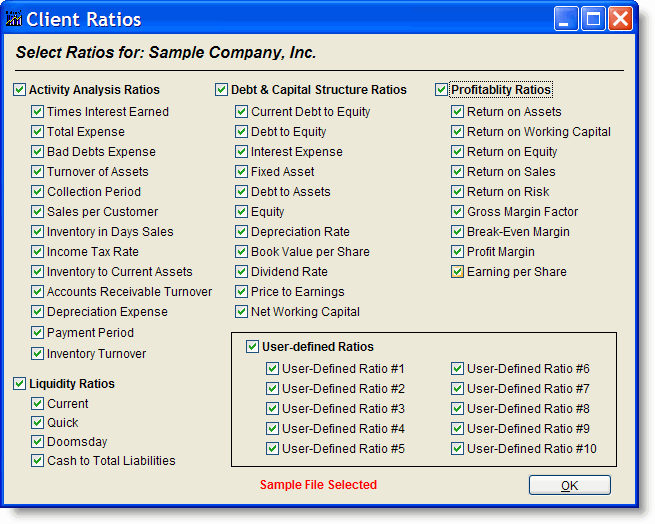Toggle the Profitablity Ratios group checkbox
This screenshot has height=524, width=655.
coord(441,89)
